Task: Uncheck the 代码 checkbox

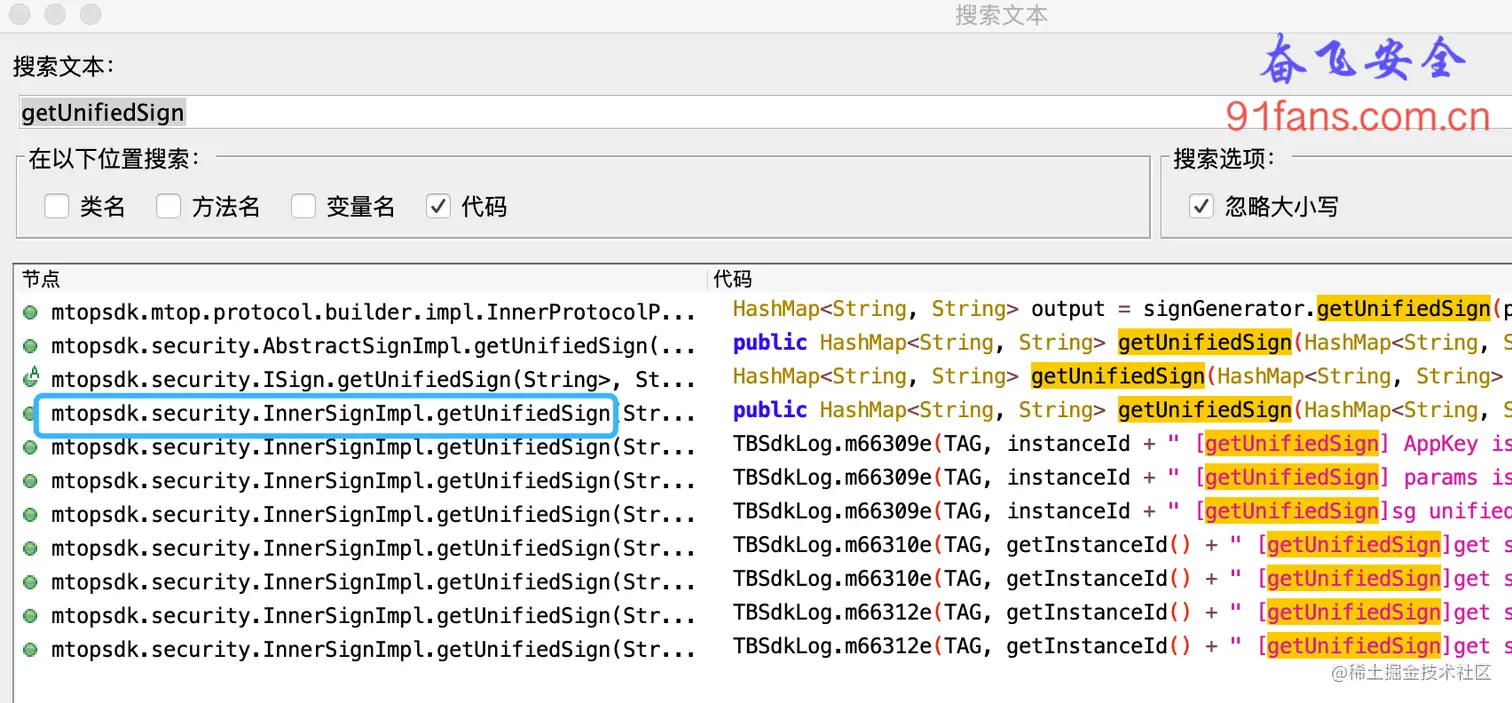Action: click(438, 206)
